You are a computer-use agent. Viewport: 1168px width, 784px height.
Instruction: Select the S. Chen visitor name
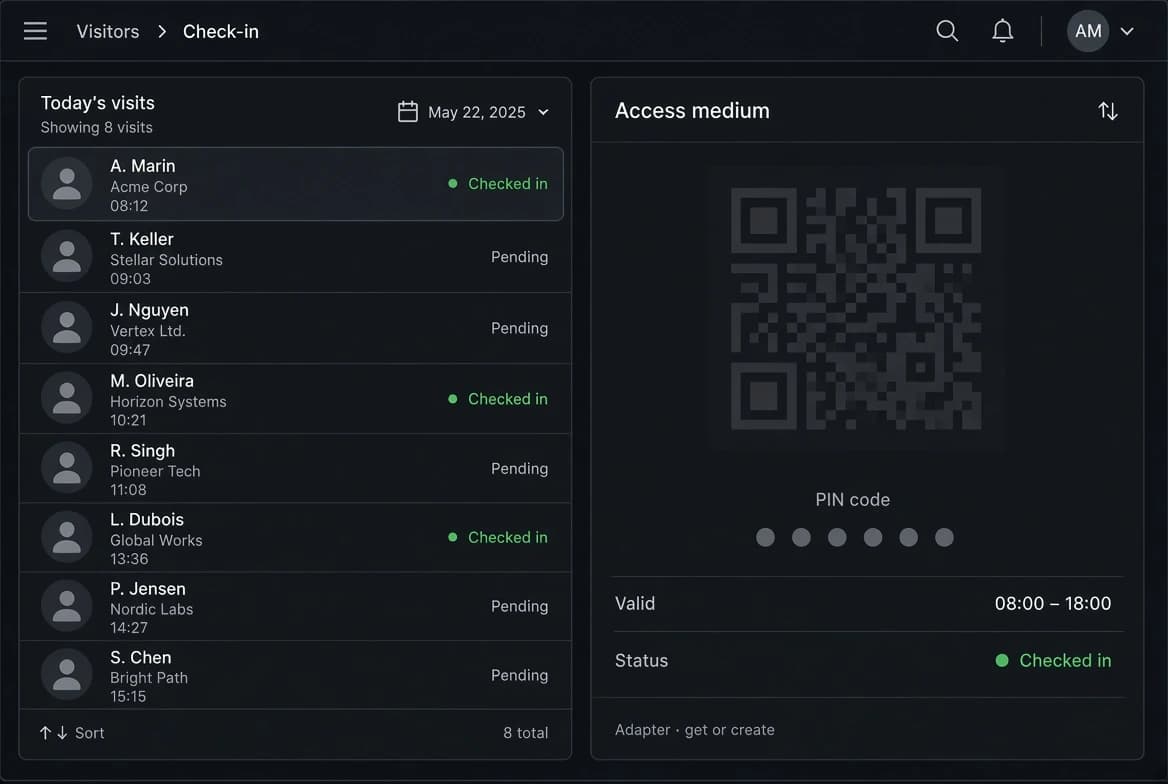[141, 657]
